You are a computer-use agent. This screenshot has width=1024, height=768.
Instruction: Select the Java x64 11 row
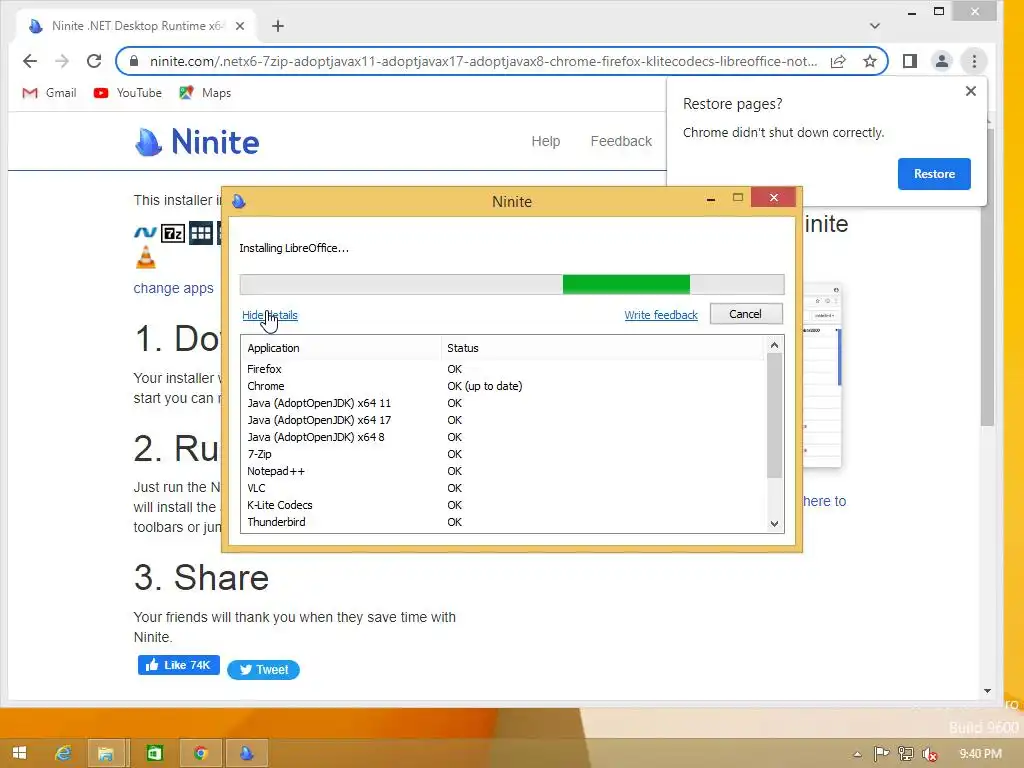[503, 403]
